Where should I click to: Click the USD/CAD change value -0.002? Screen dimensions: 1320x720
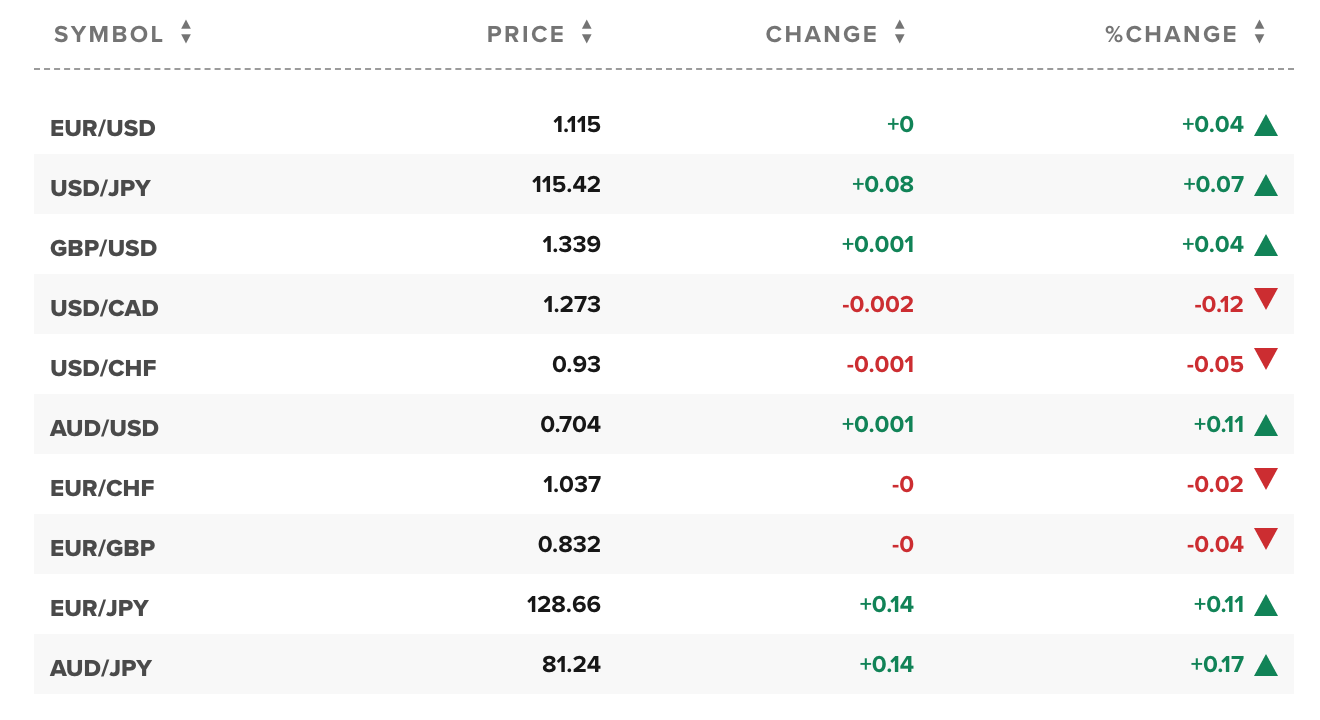point(877,304)
